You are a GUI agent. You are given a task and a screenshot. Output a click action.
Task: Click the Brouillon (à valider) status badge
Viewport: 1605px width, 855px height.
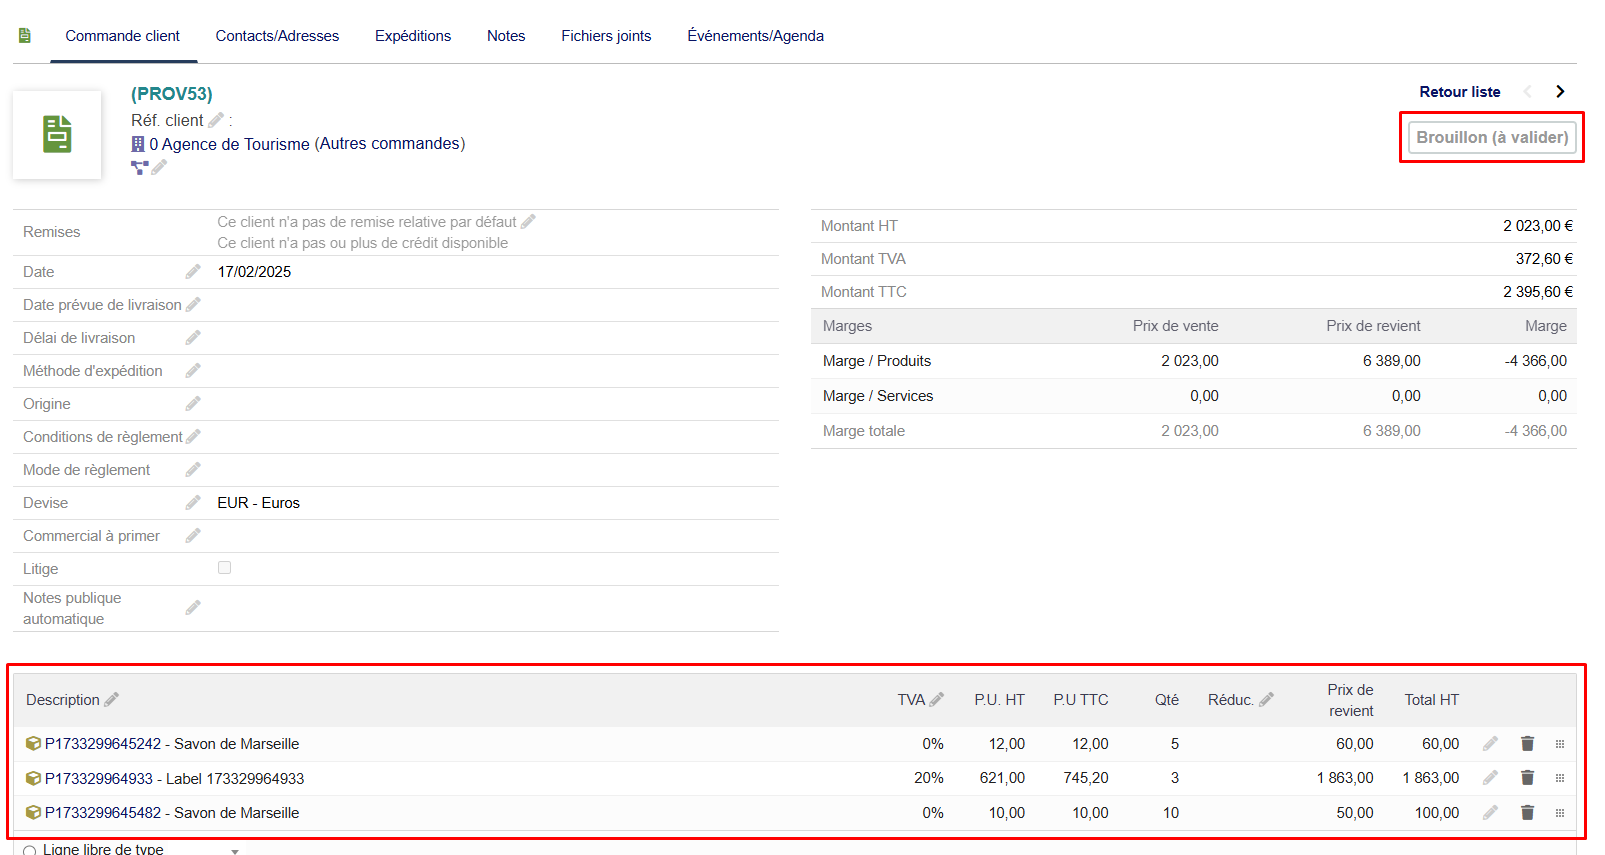click(1492, 137)
